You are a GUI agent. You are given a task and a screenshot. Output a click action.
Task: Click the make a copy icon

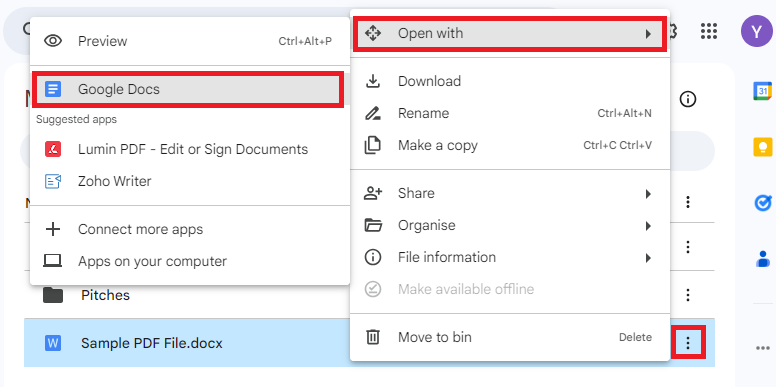point(373,145)
